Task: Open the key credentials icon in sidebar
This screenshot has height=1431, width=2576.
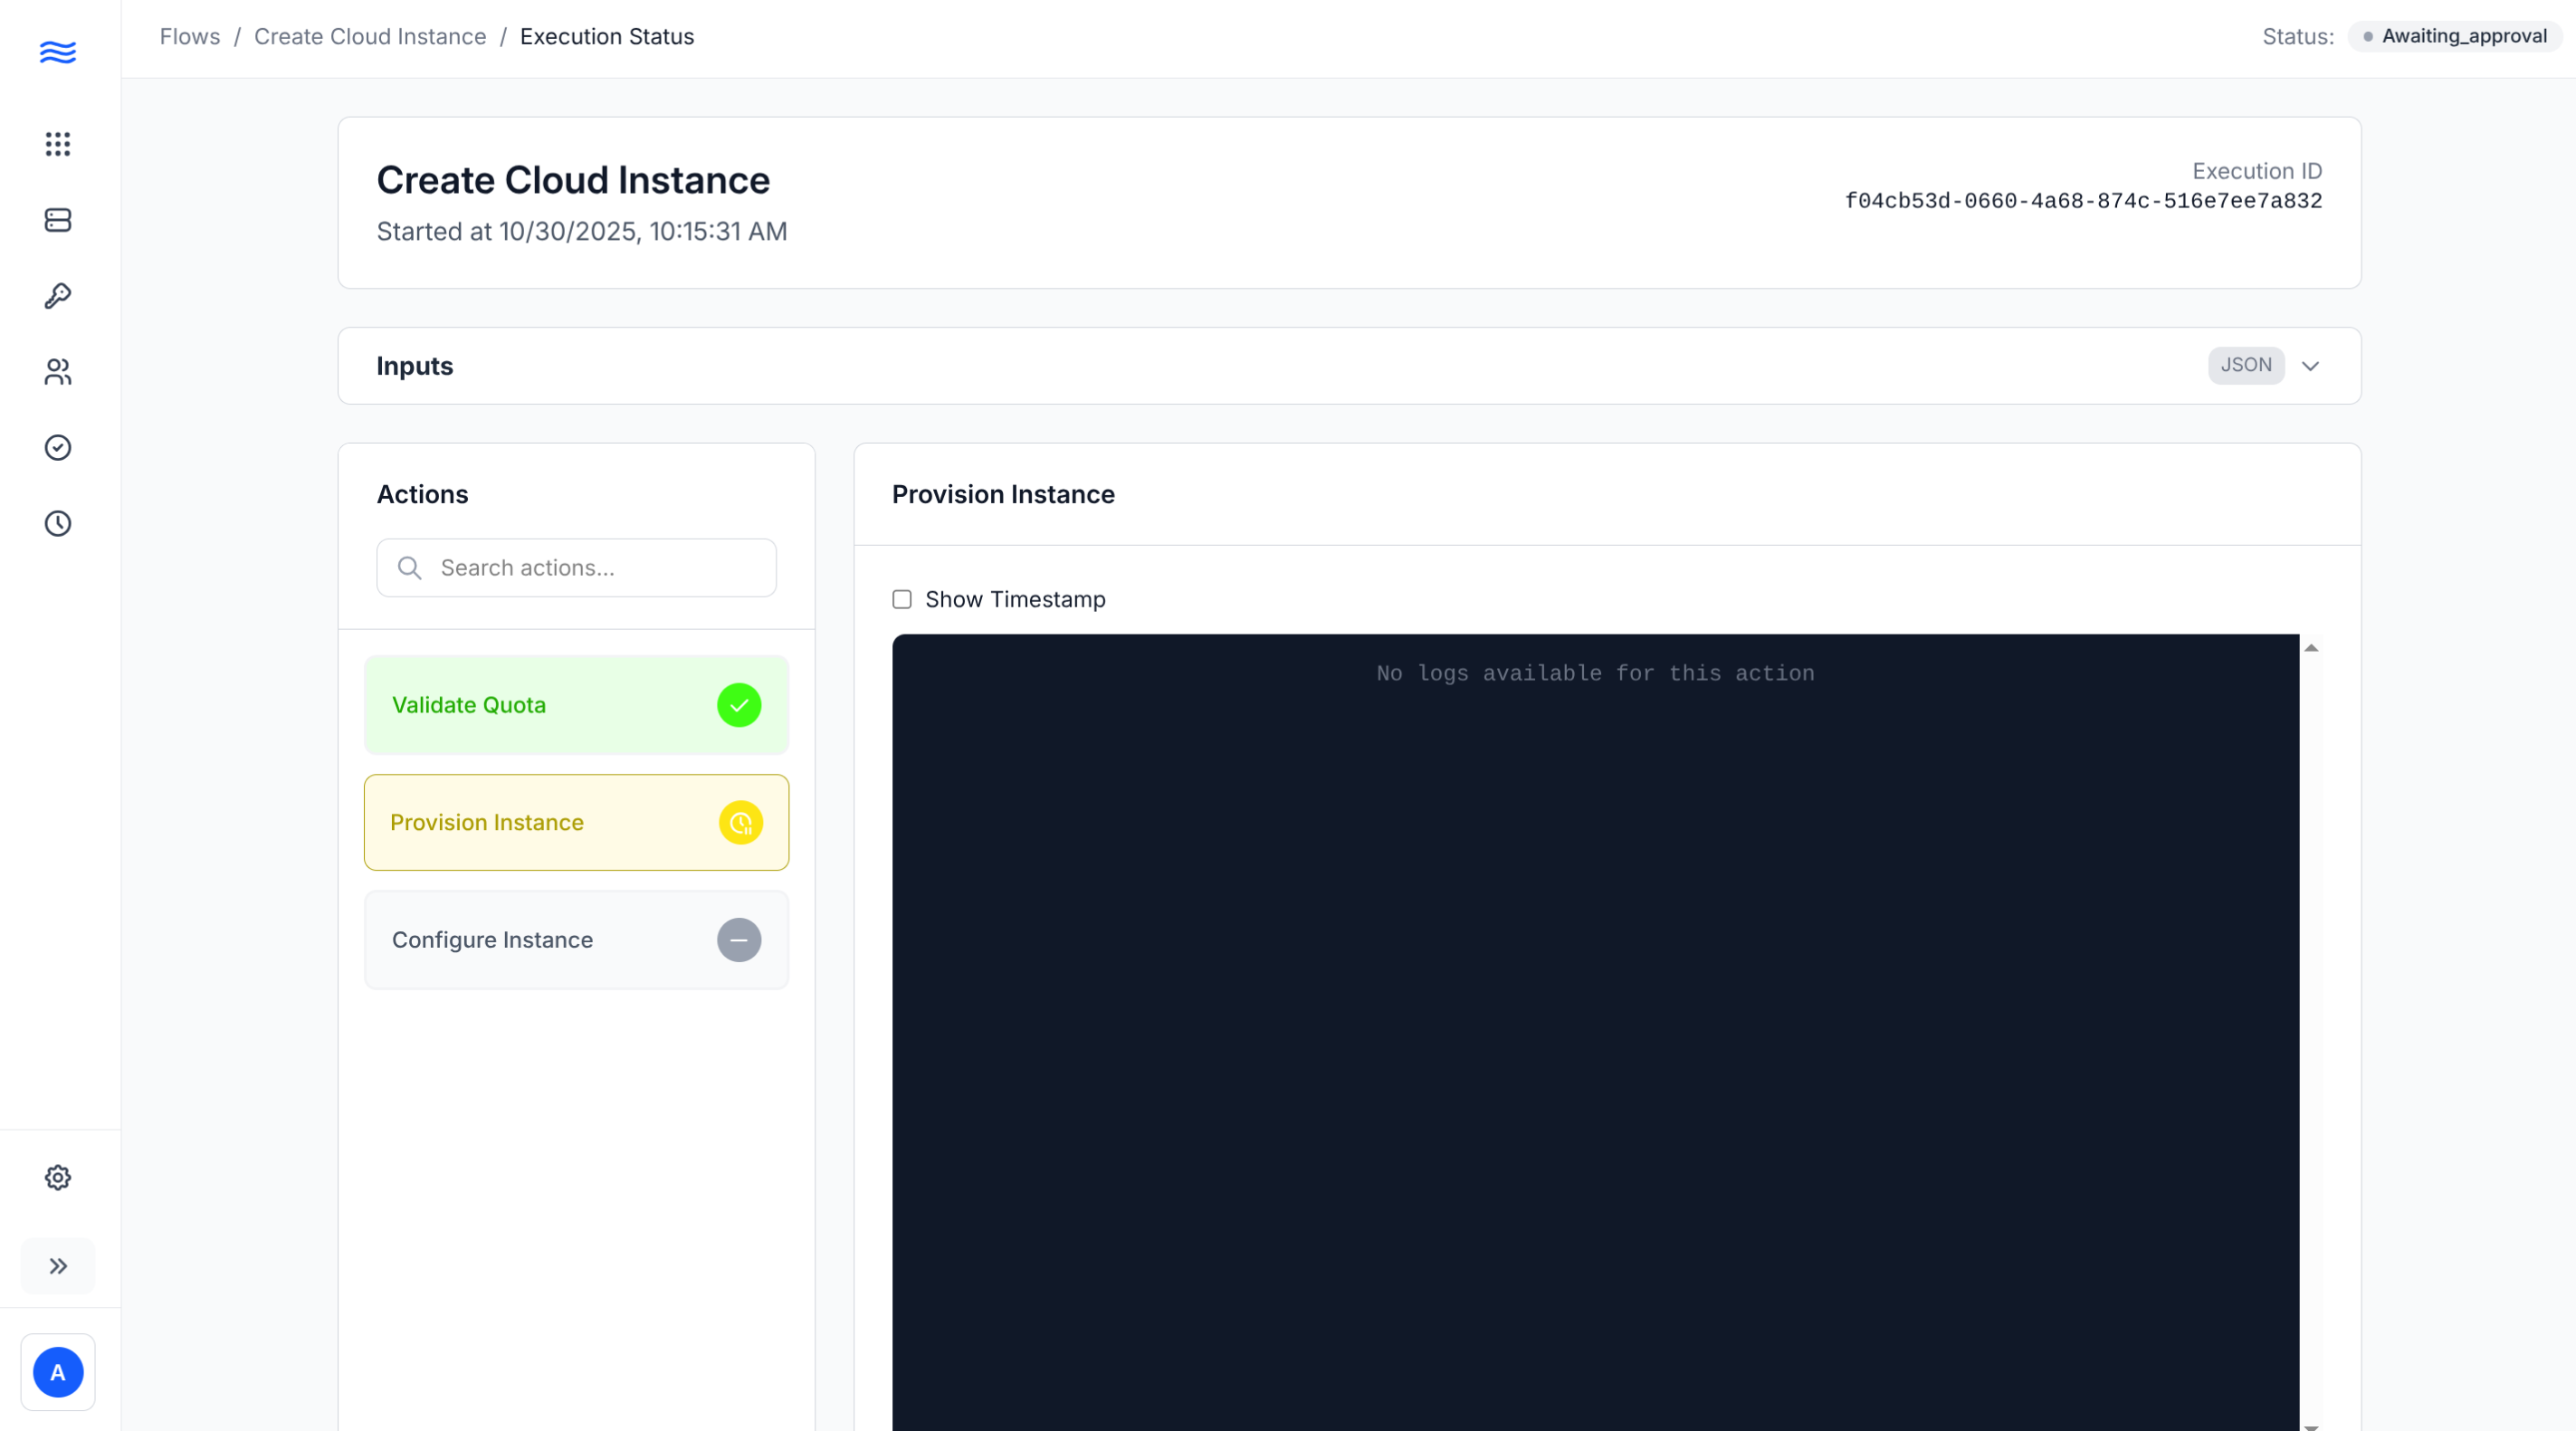Action: click(58, 296)
